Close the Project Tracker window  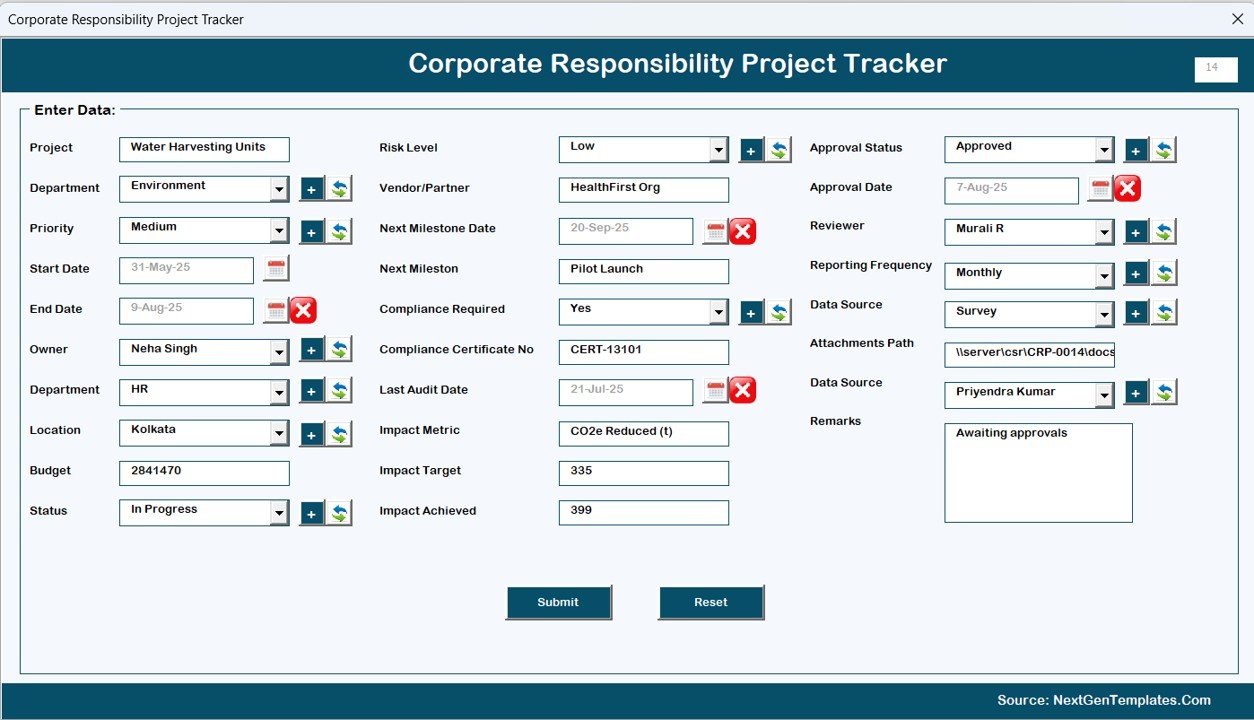[1237, 19]
